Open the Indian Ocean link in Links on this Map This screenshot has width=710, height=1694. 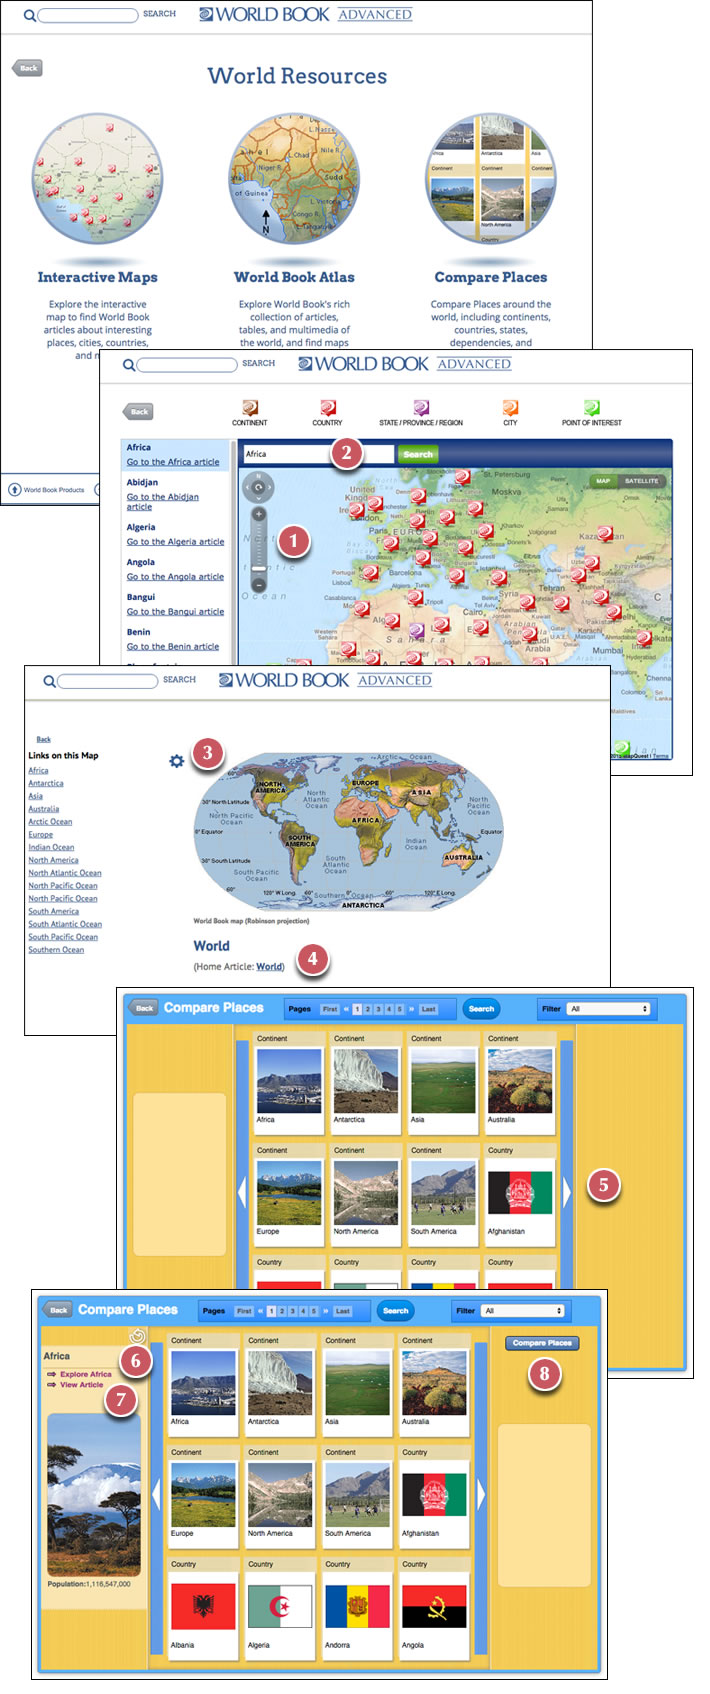51,847
